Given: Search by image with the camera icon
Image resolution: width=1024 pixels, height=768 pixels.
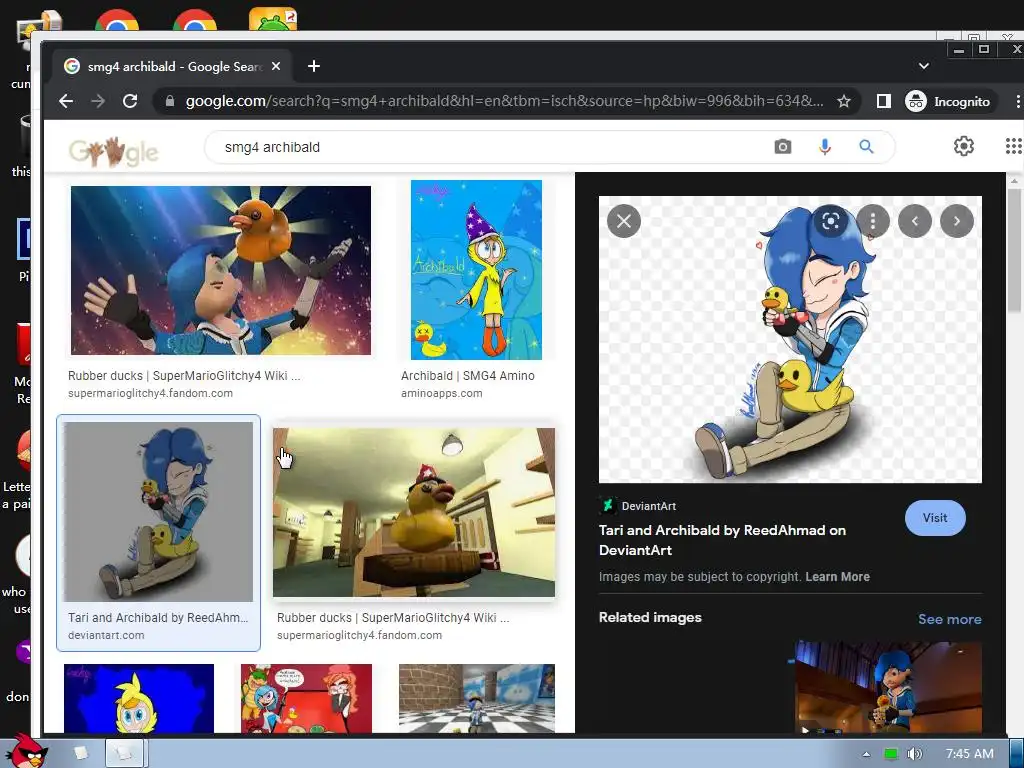Looking at the screenshot, I should pos(782,147).
